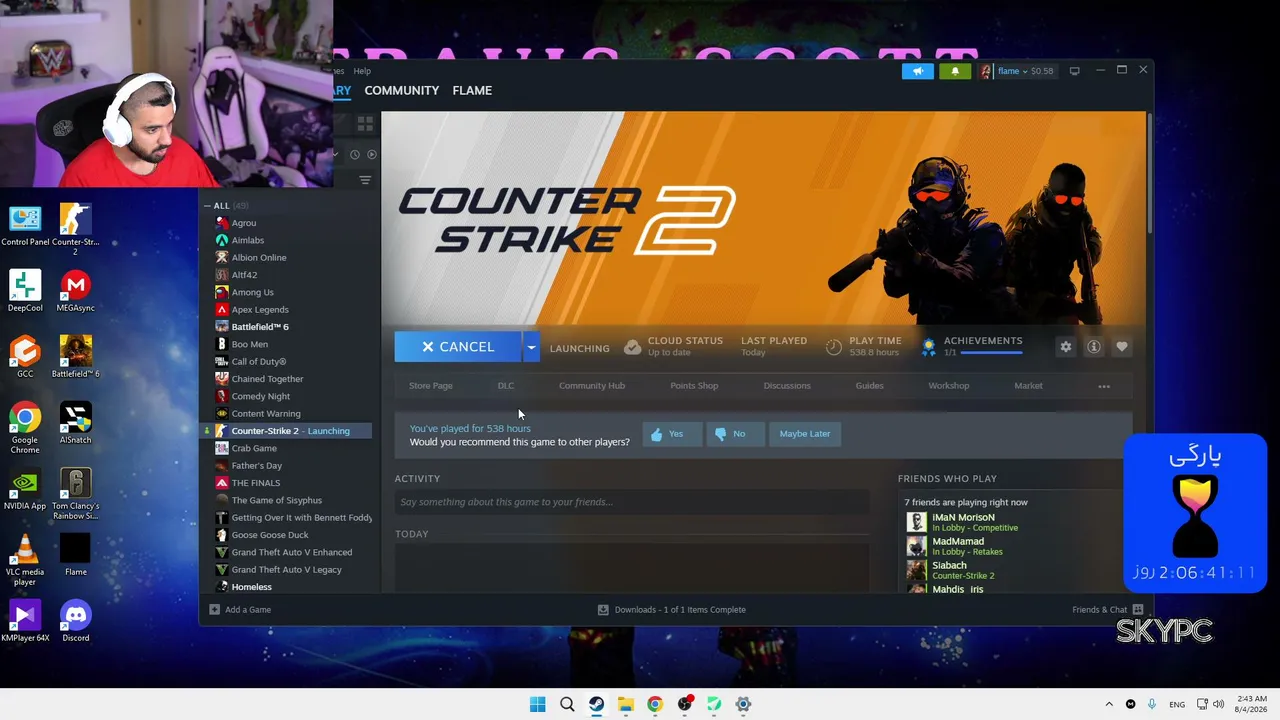Open Downloads status at bottom
The image size is (1280, 720).
pyautogui.click(x=672, y=610)
